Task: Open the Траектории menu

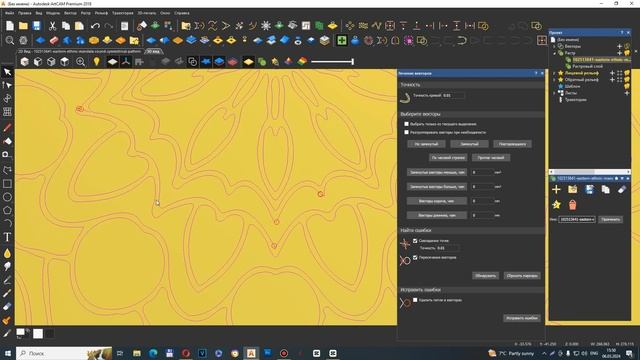Action: click(122, 13)
